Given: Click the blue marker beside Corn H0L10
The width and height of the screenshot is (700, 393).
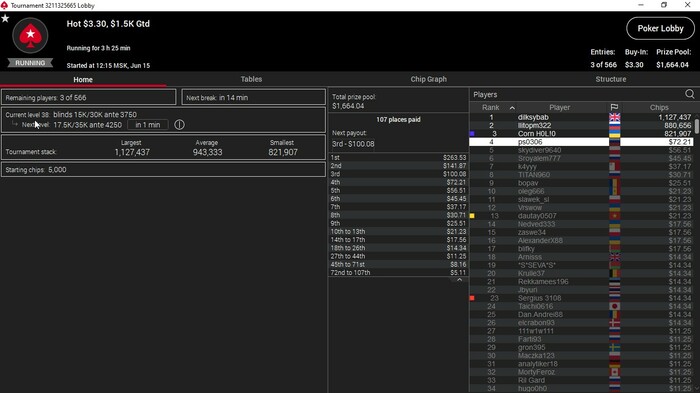Looking at the screenshot, I should [472, 134].
